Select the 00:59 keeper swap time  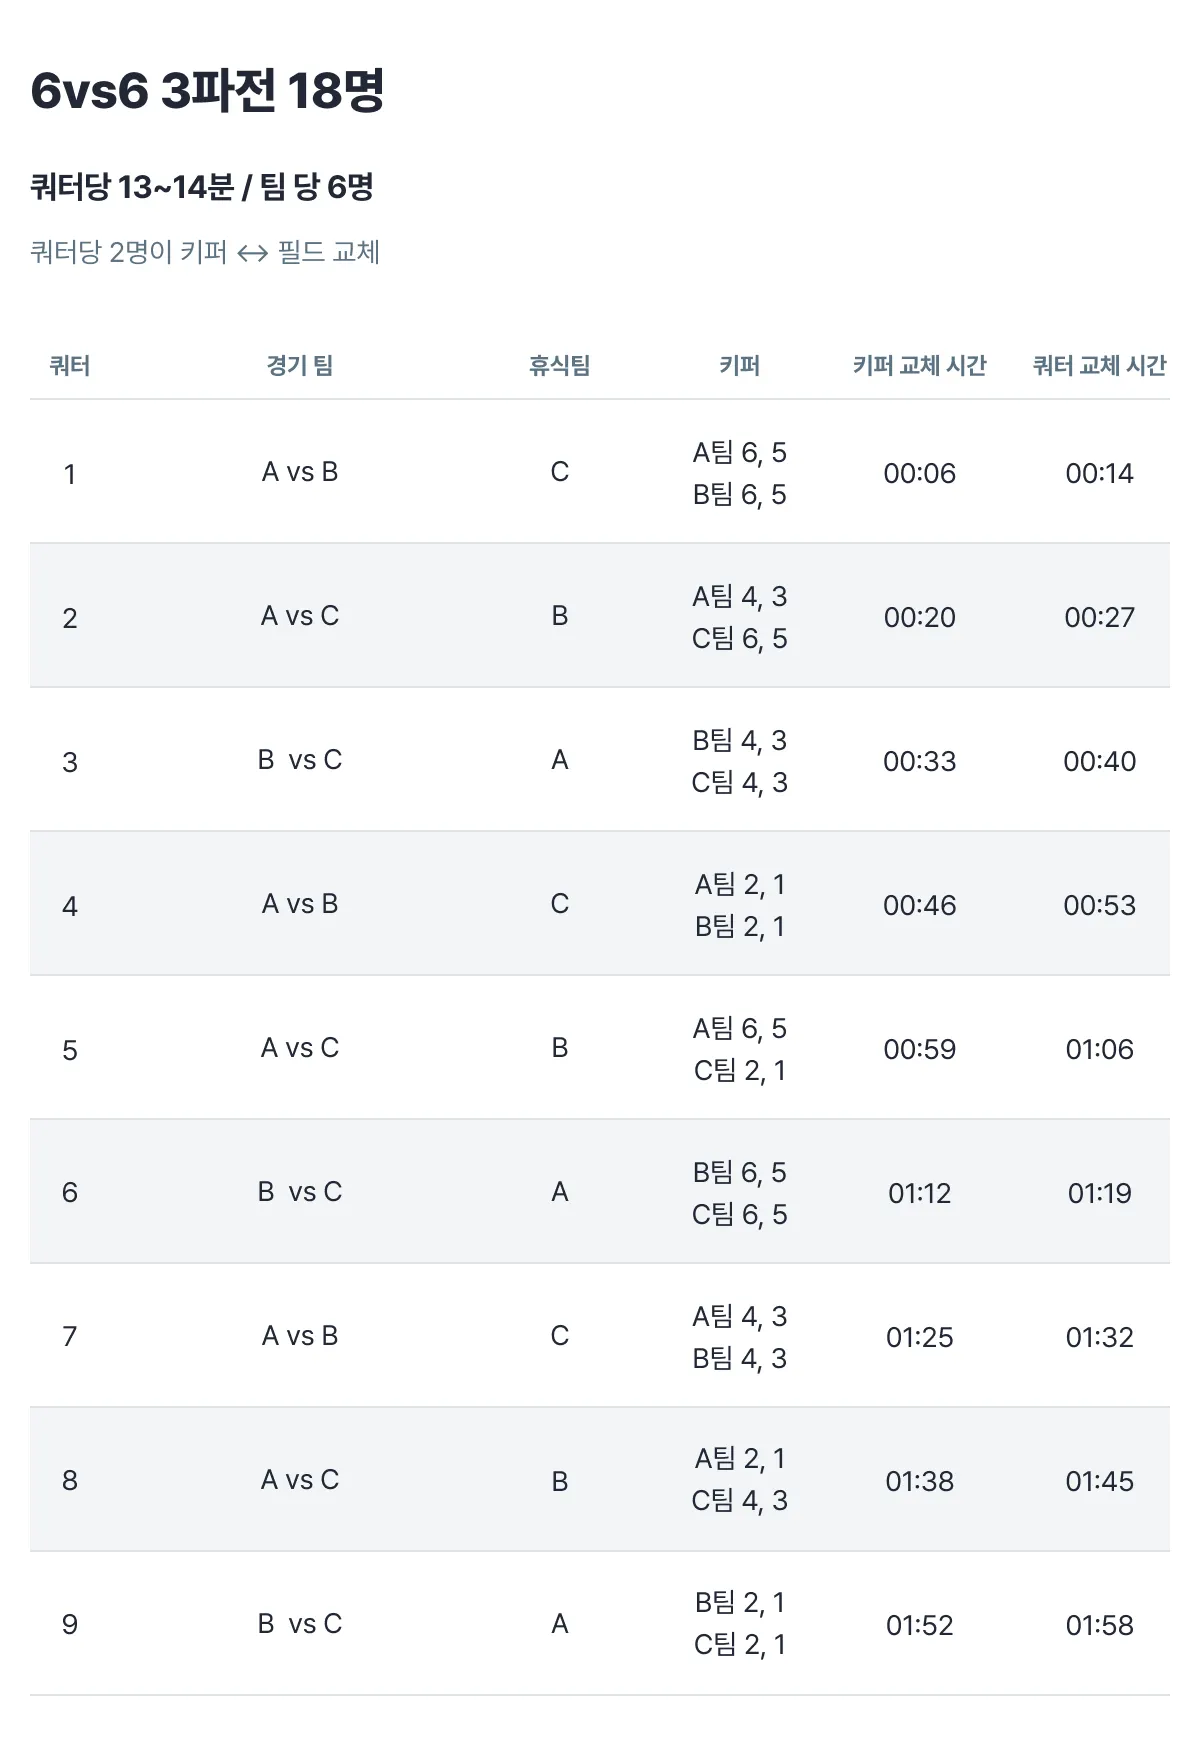tap(920, 1049)
